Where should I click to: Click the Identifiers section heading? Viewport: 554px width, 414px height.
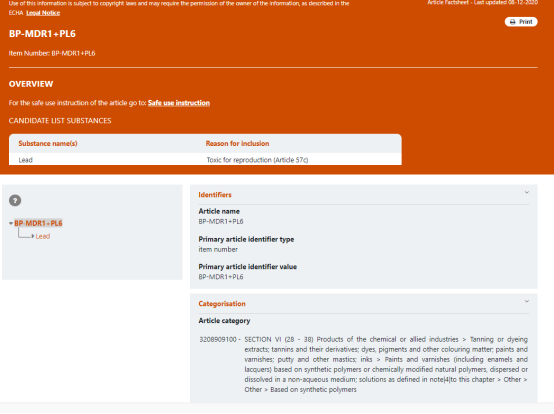(x=215, y=195)
